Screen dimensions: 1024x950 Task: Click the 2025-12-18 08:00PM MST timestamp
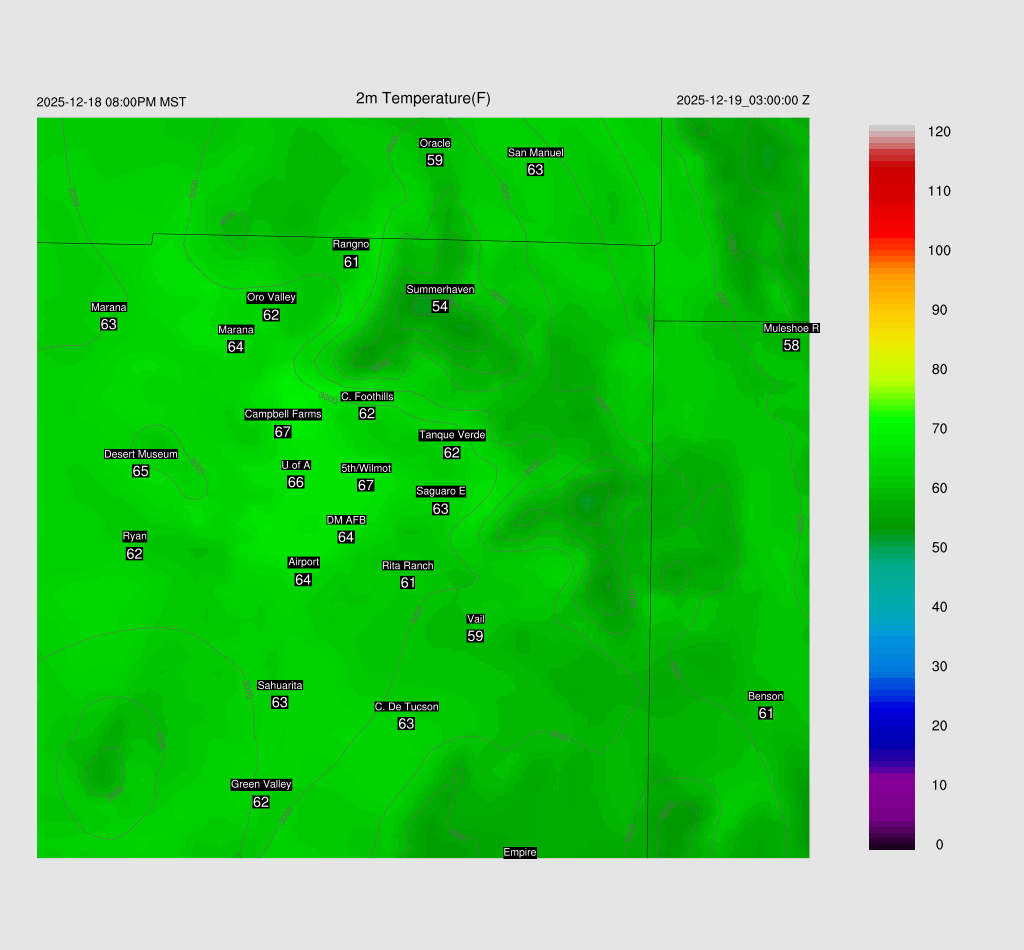tap(111, 102)
